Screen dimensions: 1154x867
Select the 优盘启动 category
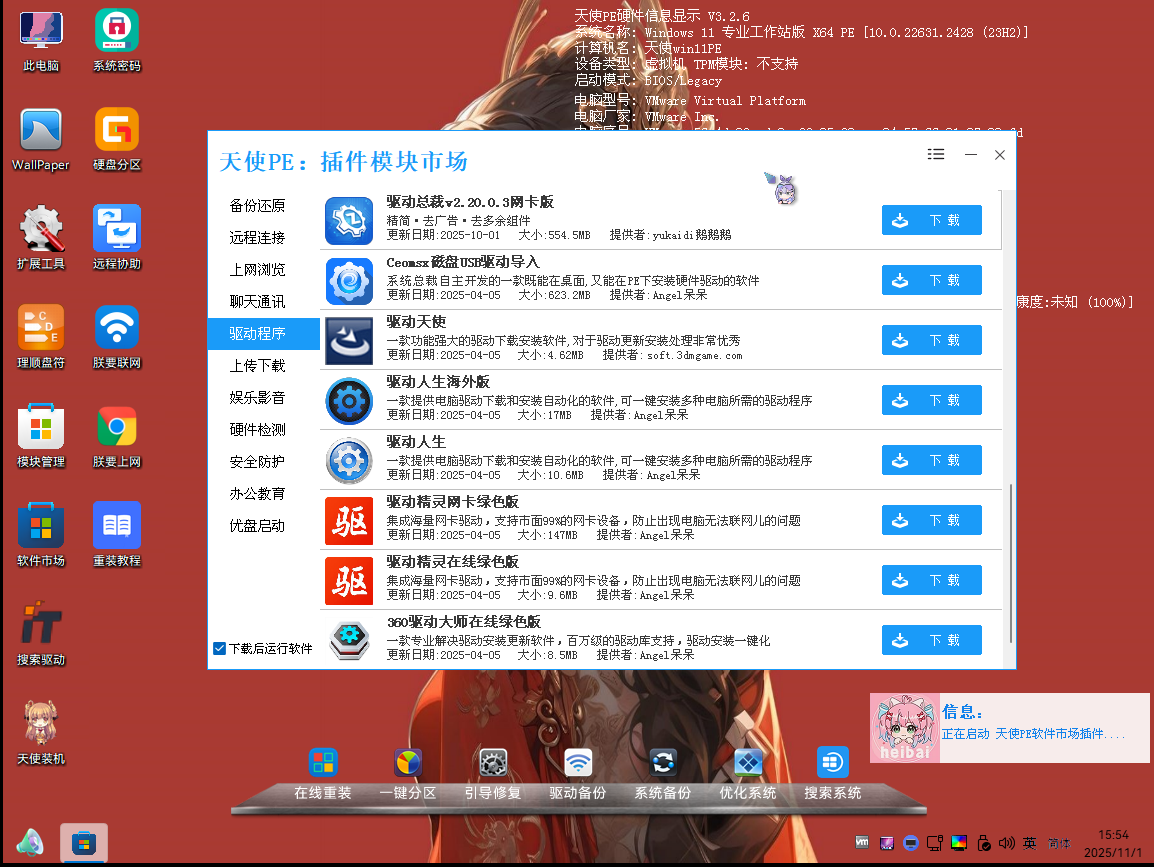257,526
